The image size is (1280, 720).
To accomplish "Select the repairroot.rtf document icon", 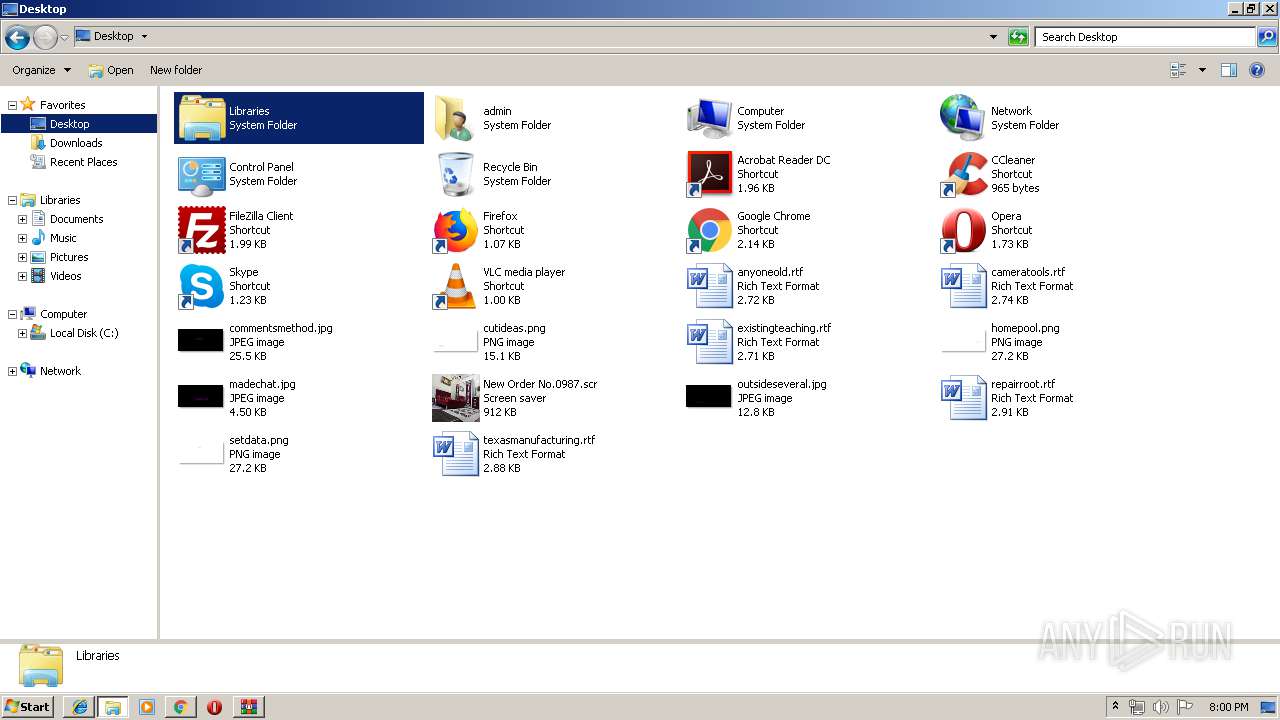I will click(x=964, y=398).
